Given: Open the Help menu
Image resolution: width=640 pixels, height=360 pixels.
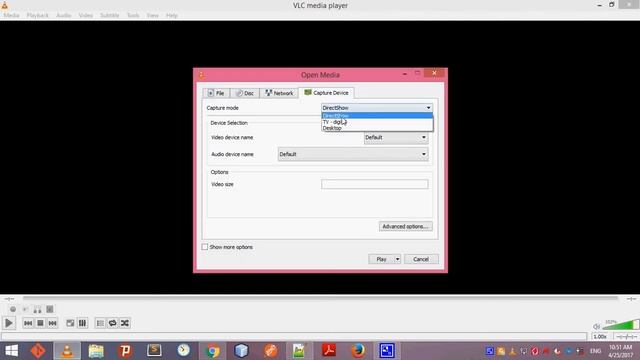Looking at the screenshot, I should (x=172, y=16).
